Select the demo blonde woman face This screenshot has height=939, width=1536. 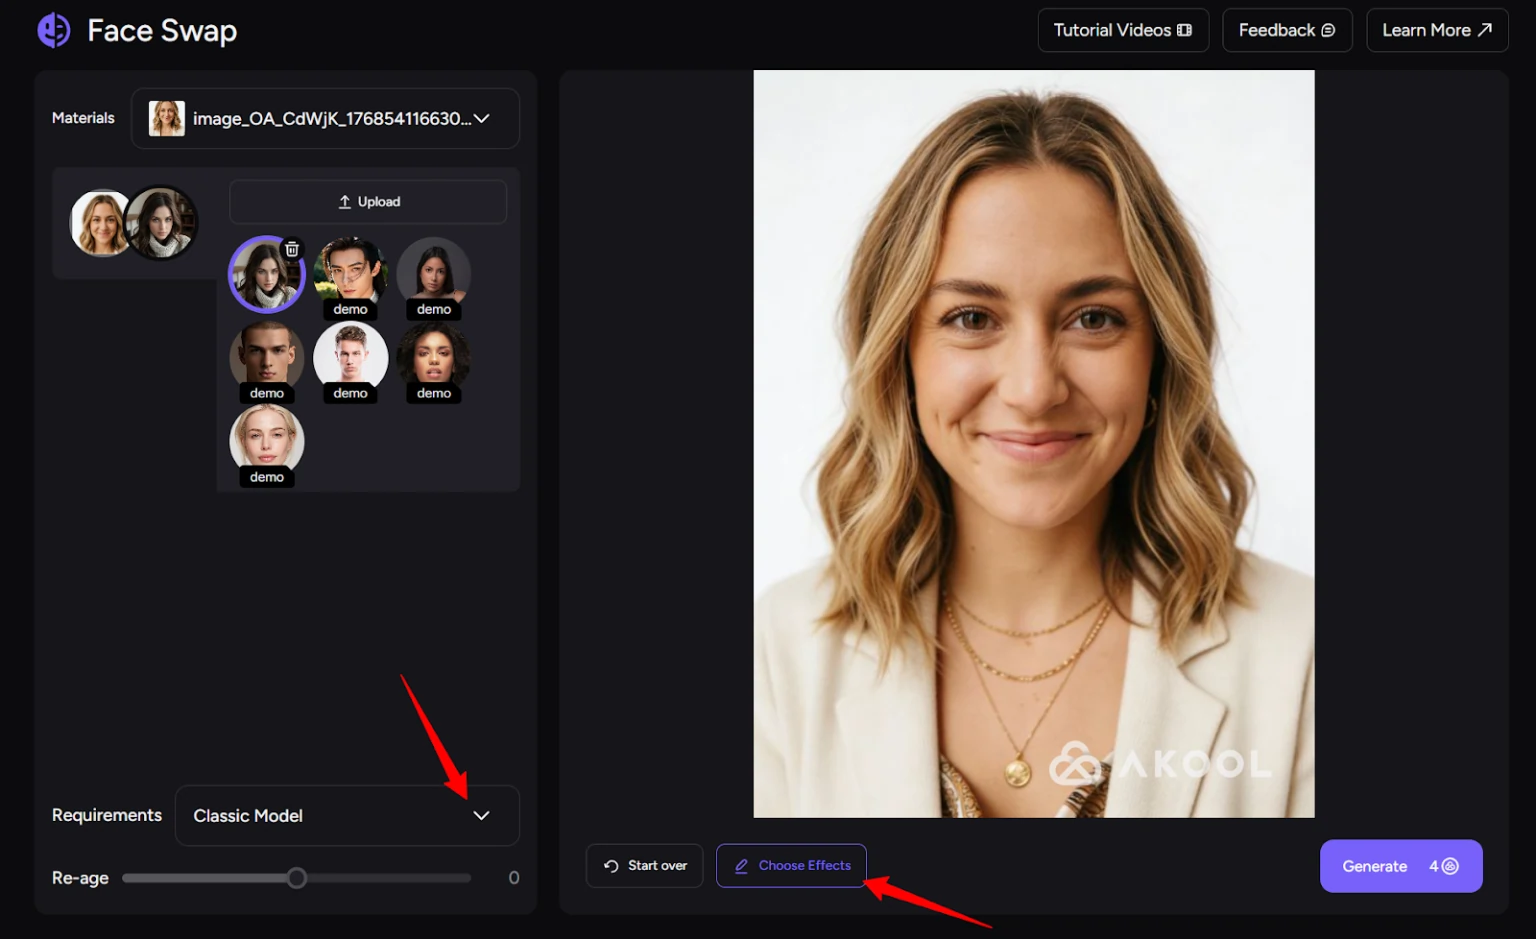(266, 440)
